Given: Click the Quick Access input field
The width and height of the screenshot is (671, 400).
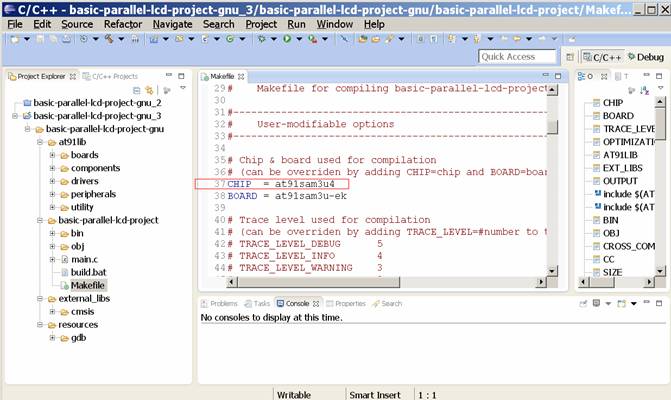Looking at the screenshot, I should (x=517, y=57).
